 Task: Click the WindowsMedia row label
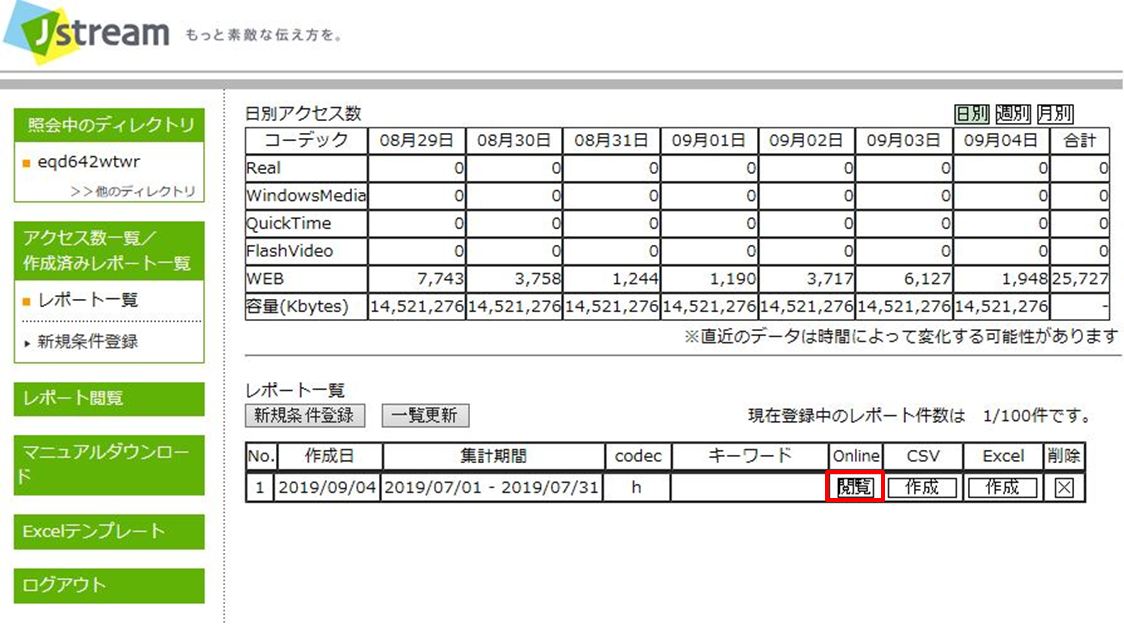(306, 196)
